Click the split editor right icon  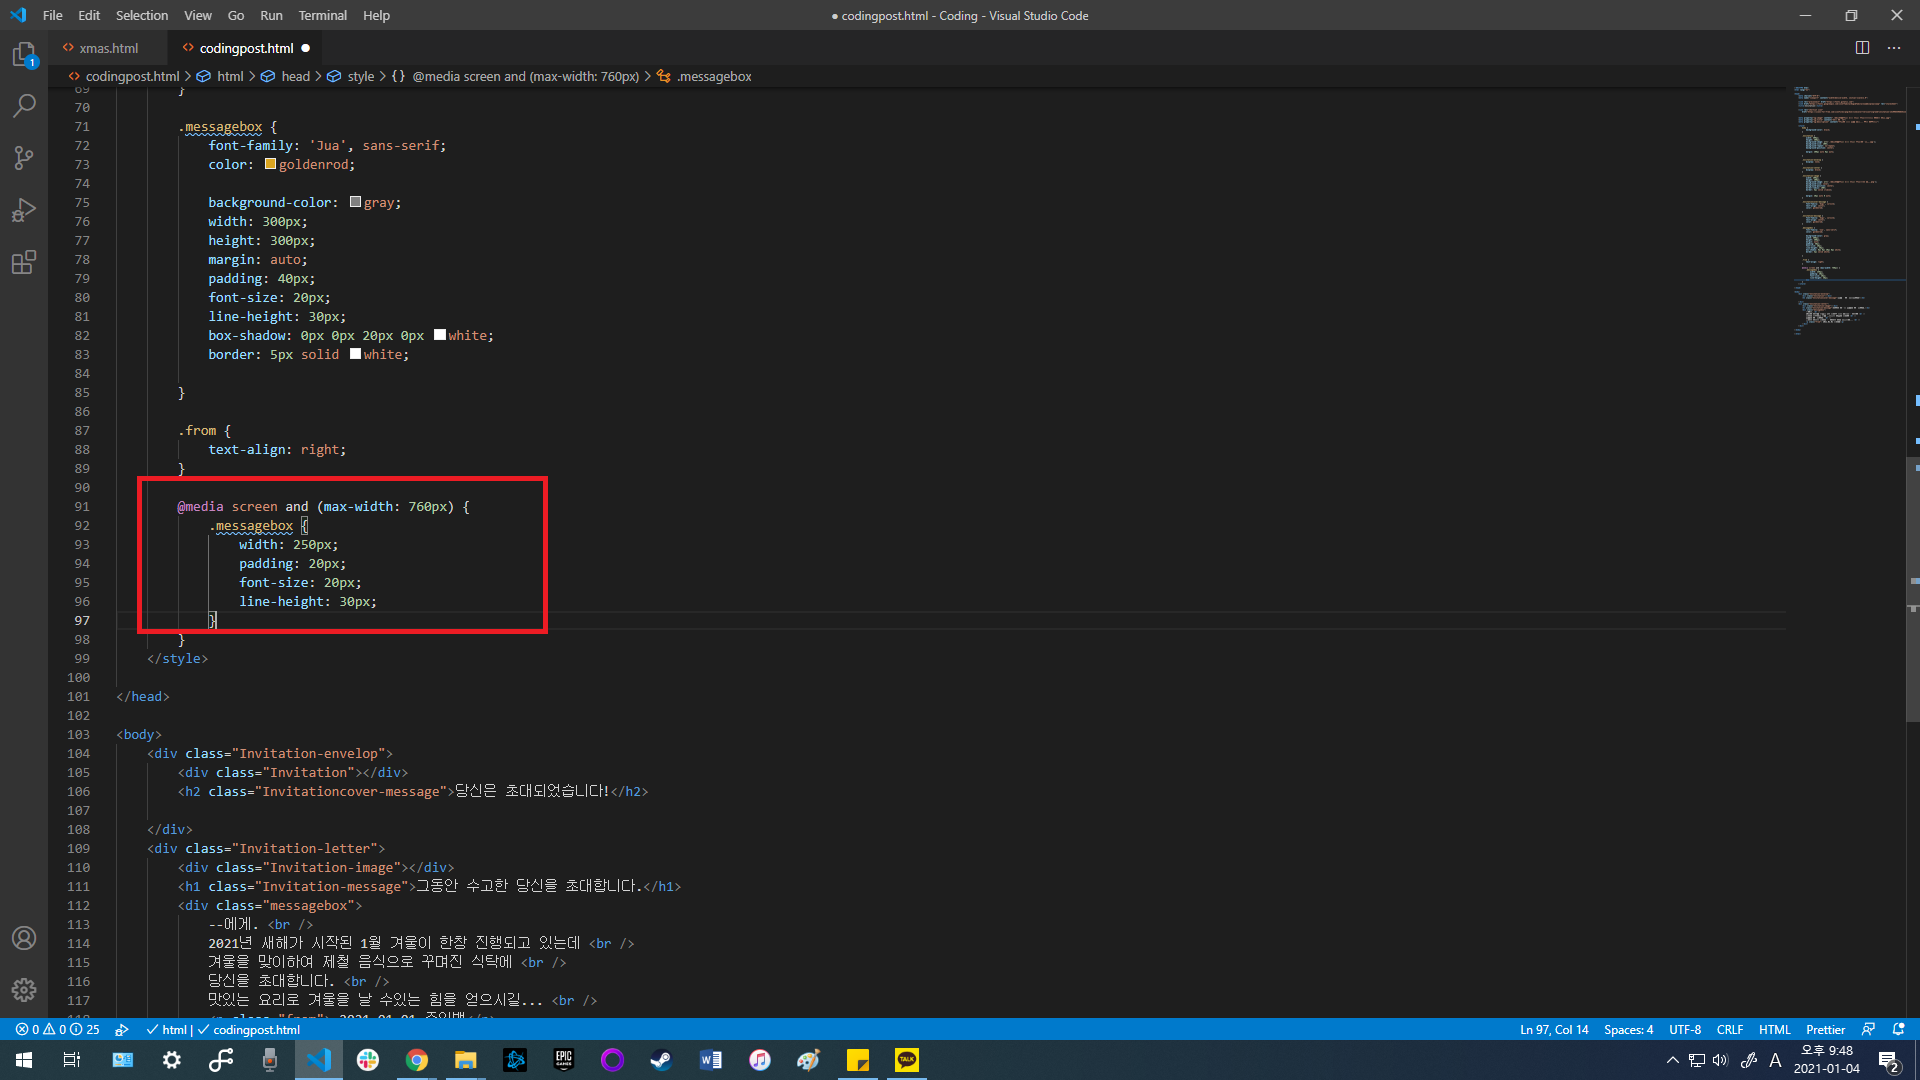point(1862,48)
